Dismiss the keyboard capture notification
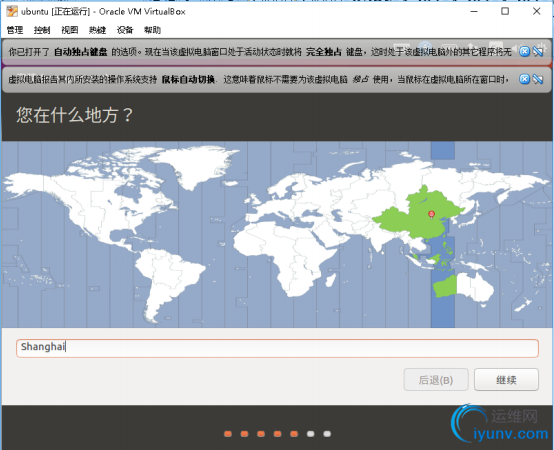554x450 pixels. click(x=525, y=52)
